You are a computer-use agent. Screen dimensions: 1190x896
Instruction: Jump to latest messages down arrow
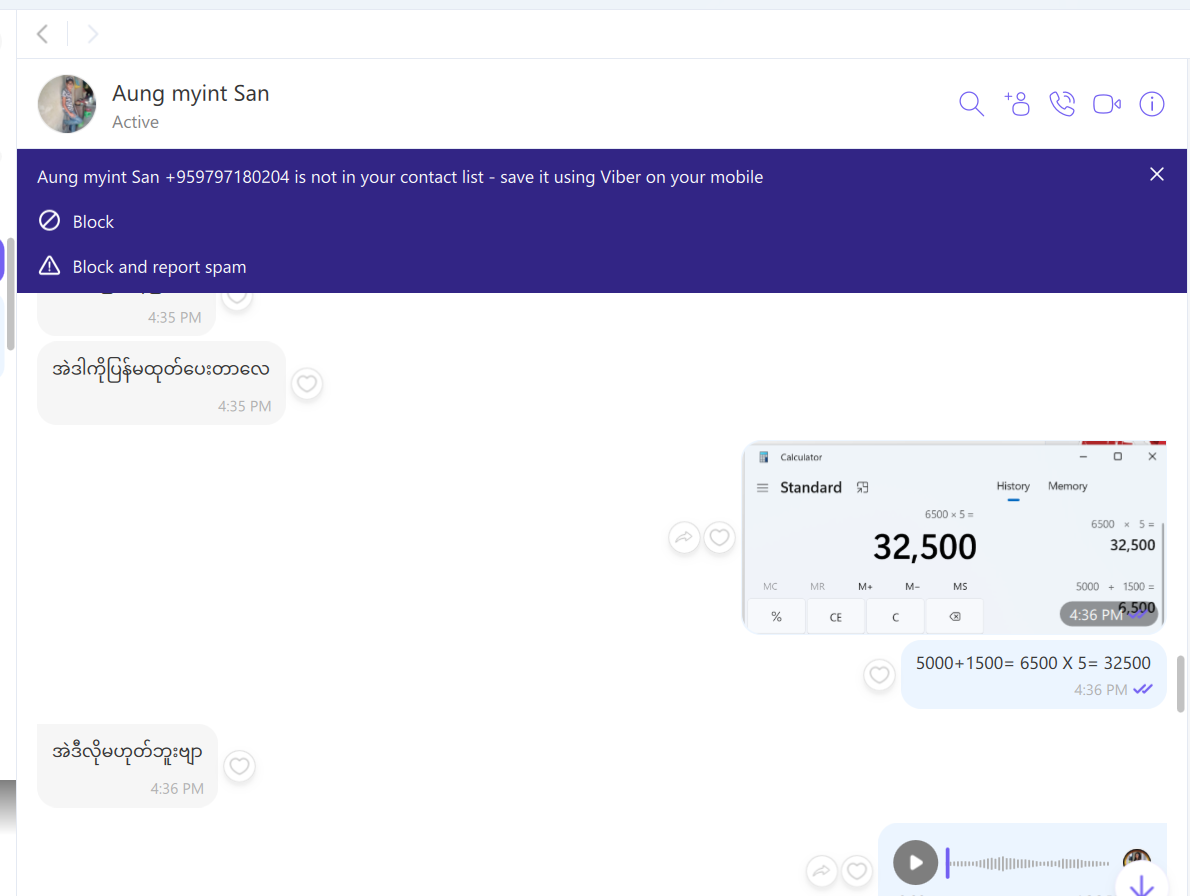pos(1141,884)
